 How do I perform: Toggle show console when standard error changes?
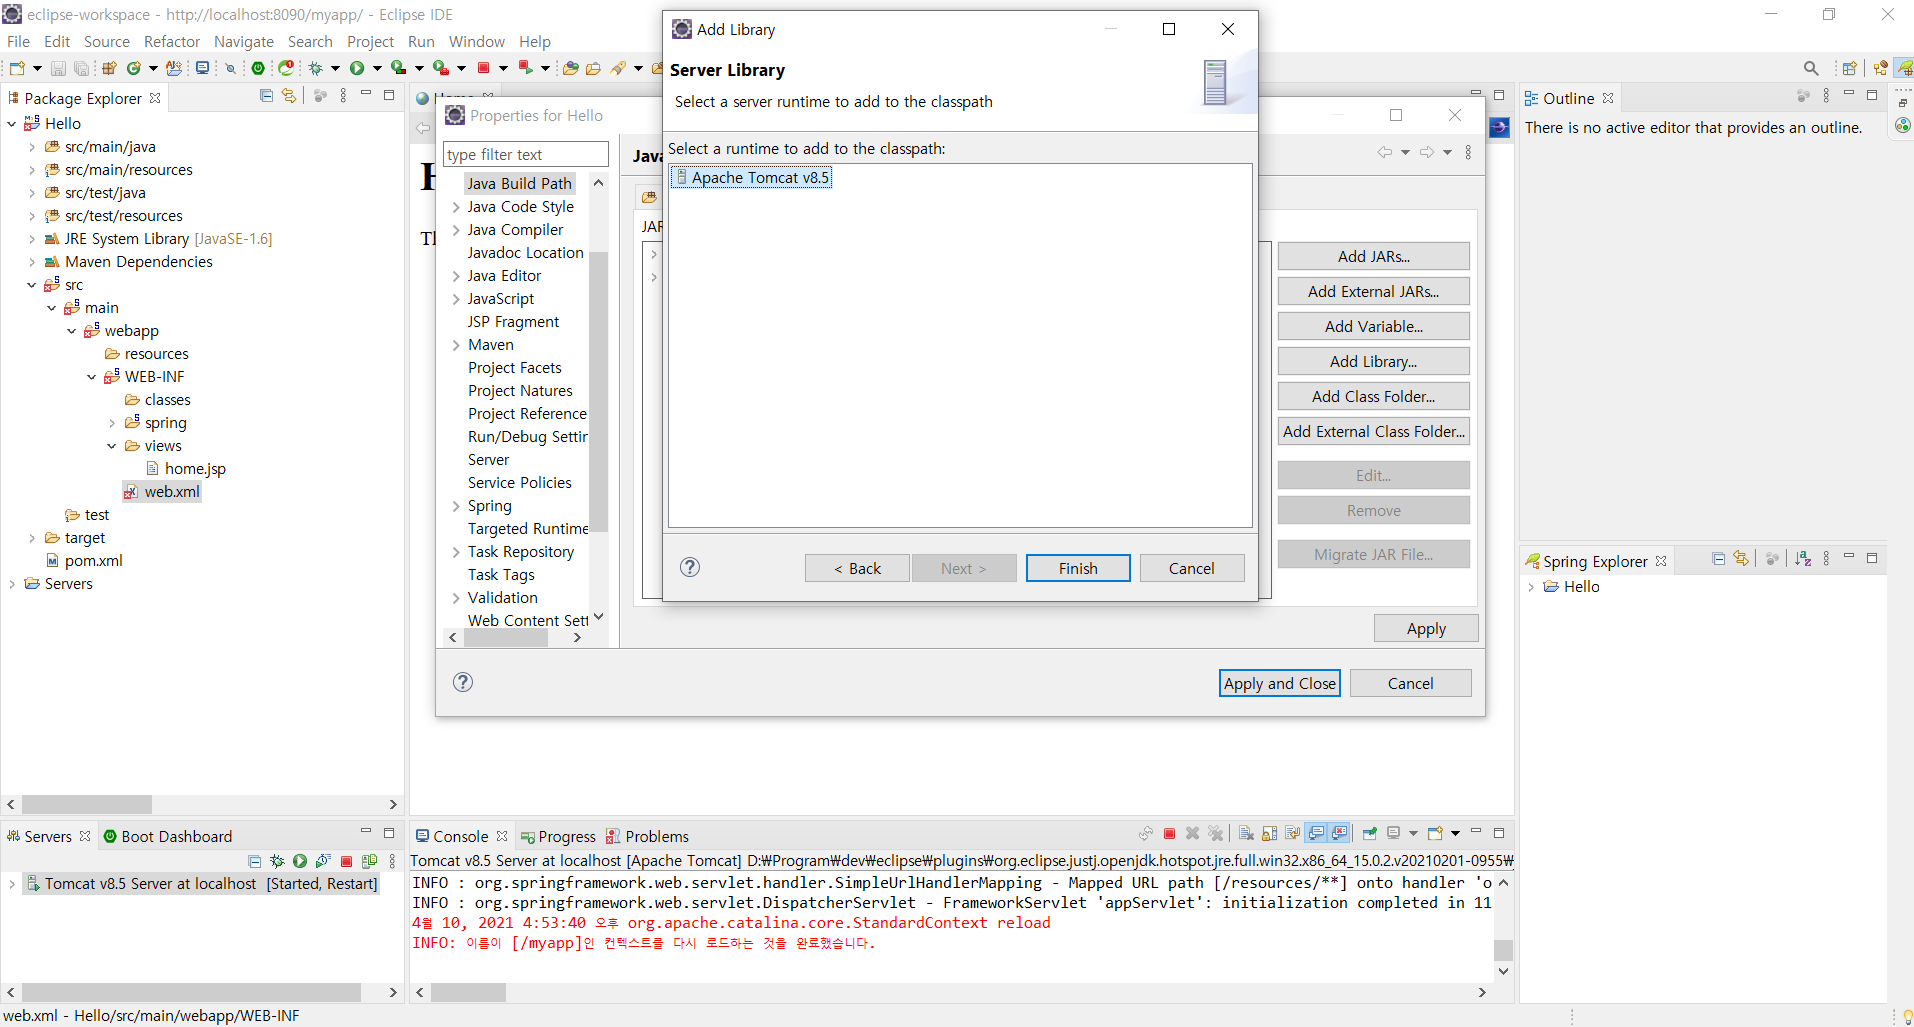1339,833
